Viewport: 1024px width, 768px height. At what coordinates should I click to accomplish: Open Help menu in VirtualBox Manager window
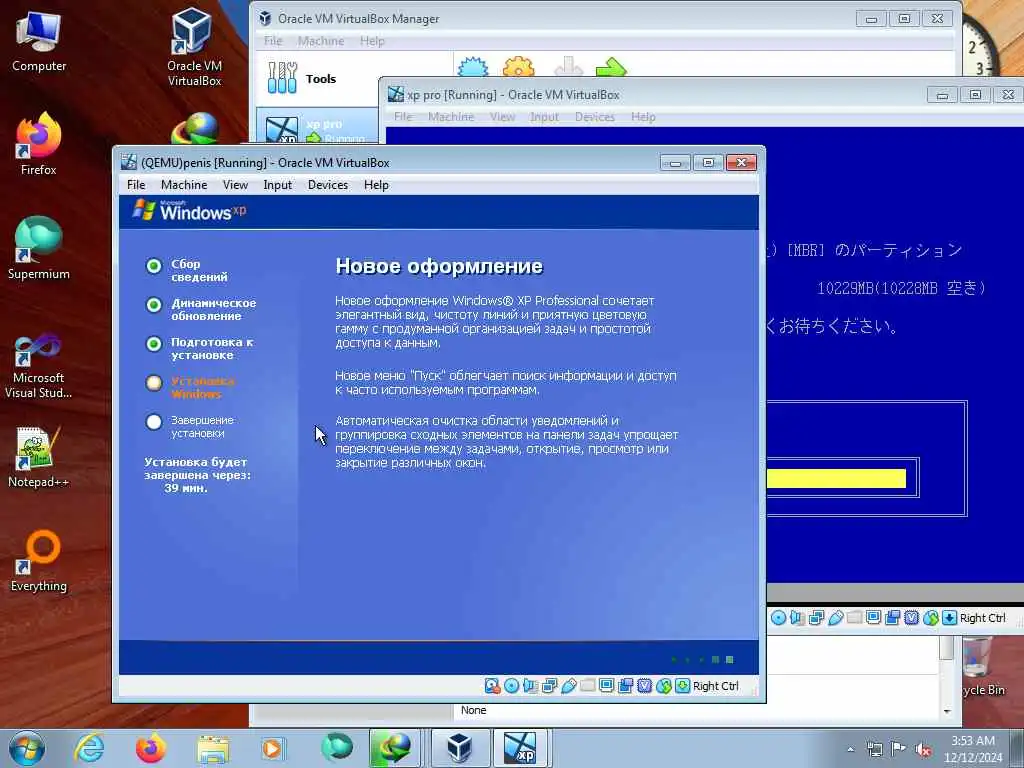(372, 41)
